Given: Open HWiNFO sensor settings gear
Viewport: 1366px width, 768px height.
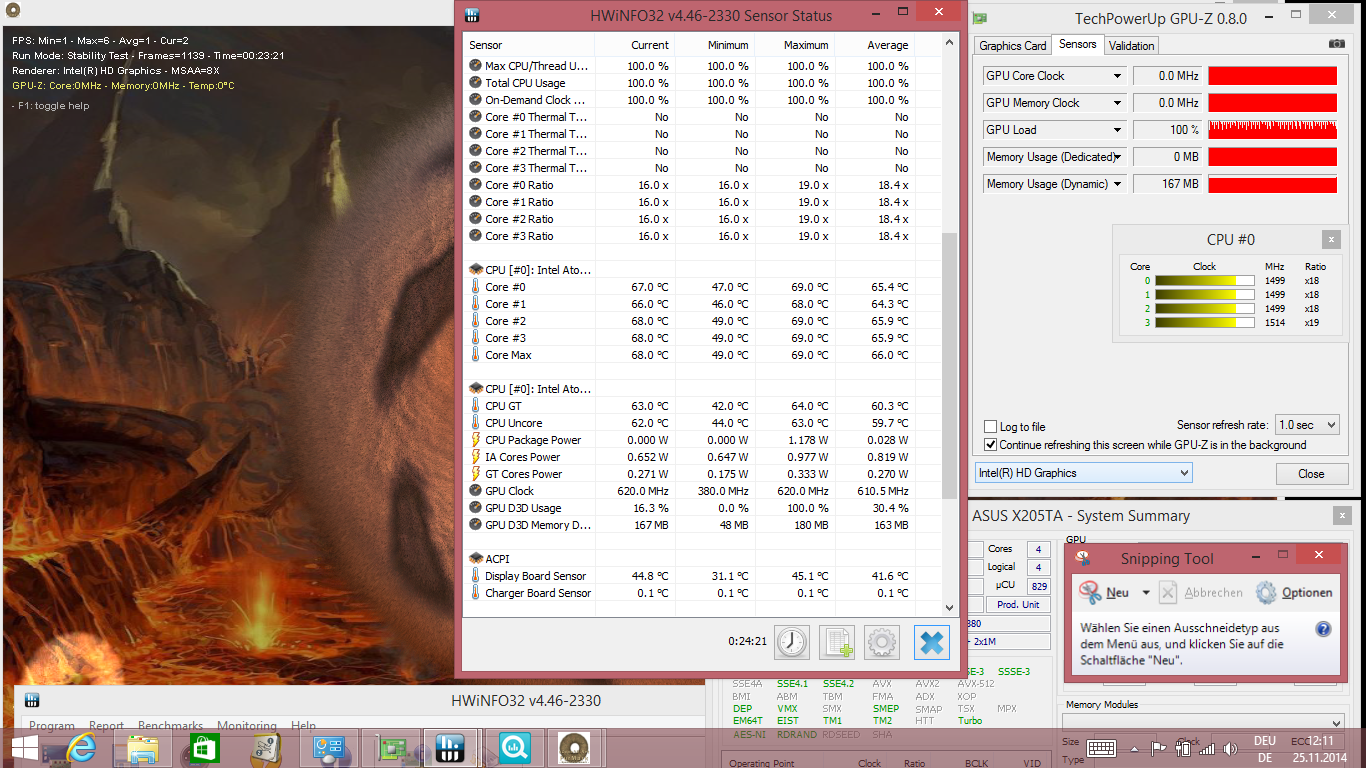Looking at the screenshot, I should click(882, 642).
